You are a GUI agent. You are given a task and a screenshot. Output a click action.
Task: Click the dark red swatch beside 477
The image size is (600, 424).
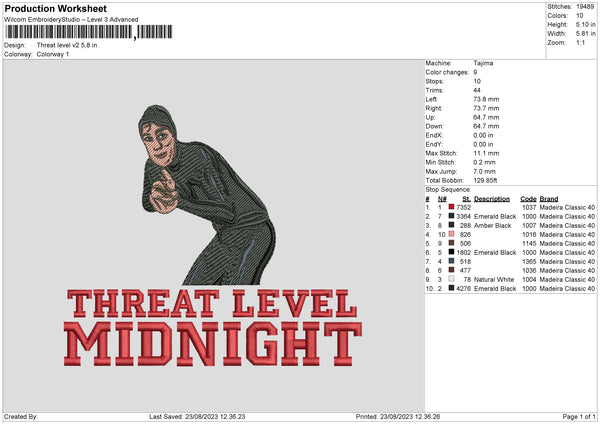[452, 270]
